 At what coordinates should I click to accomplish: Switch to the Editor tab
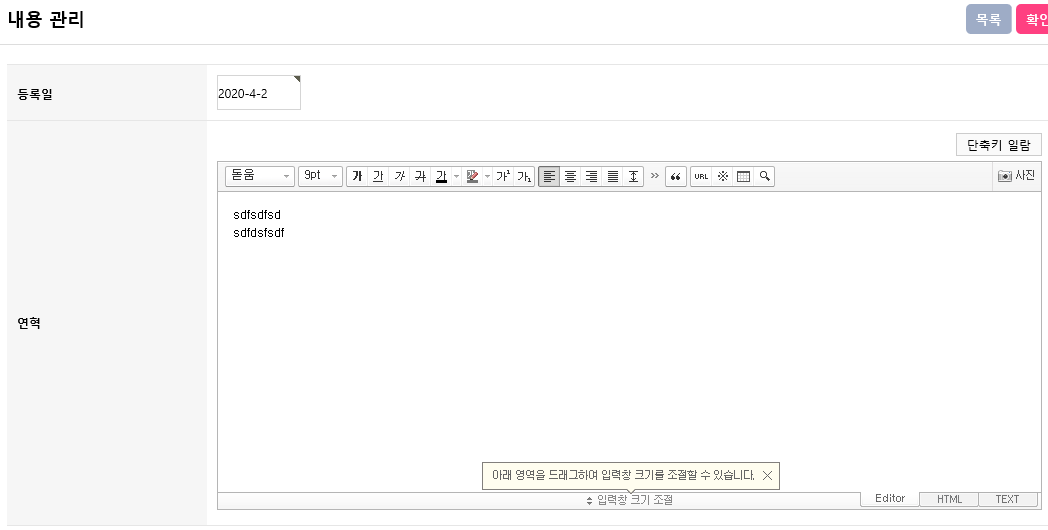(x=890, y=499)
